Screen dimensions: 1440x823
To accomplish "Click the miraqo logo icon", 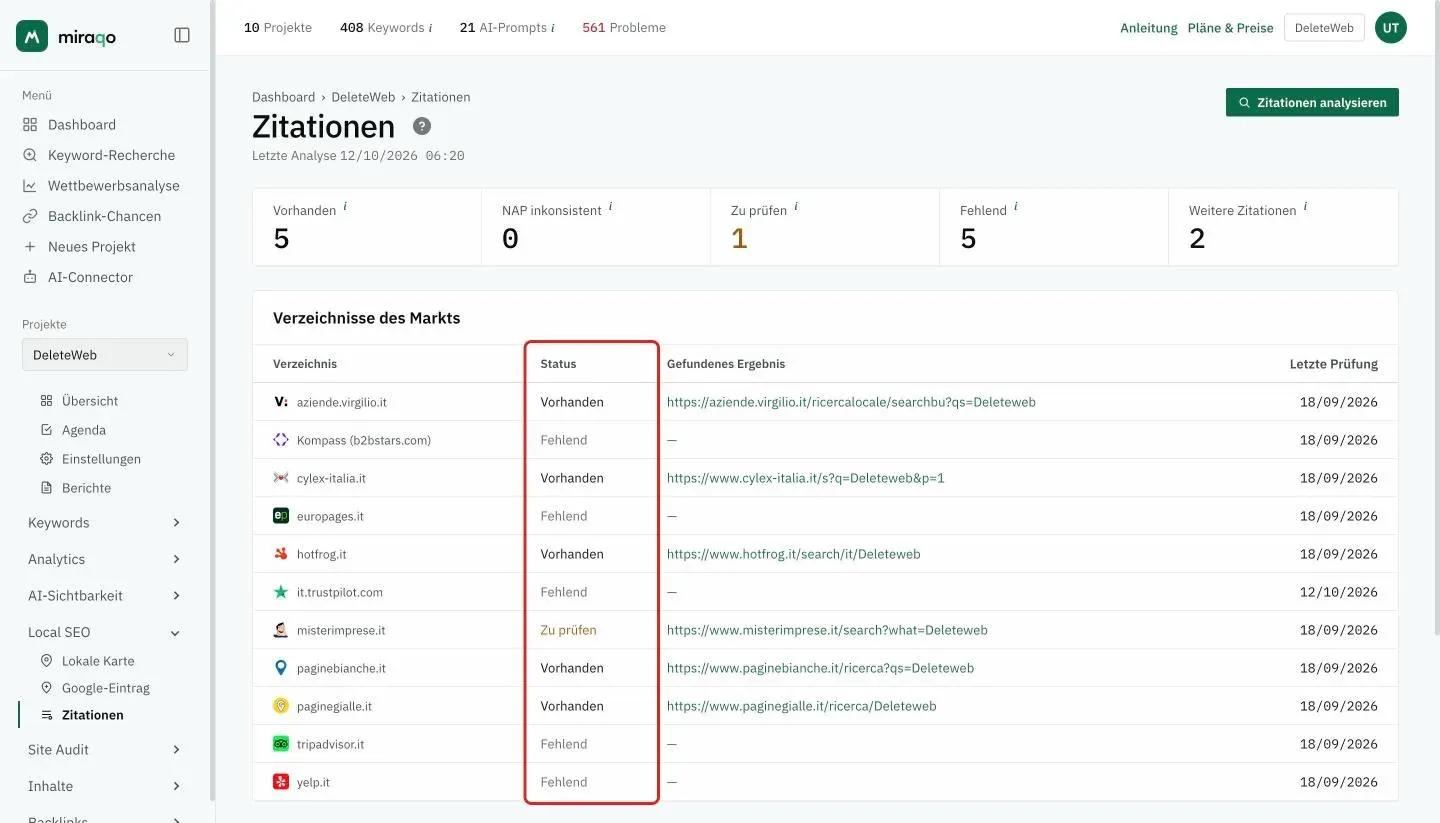I will (32, 36).
